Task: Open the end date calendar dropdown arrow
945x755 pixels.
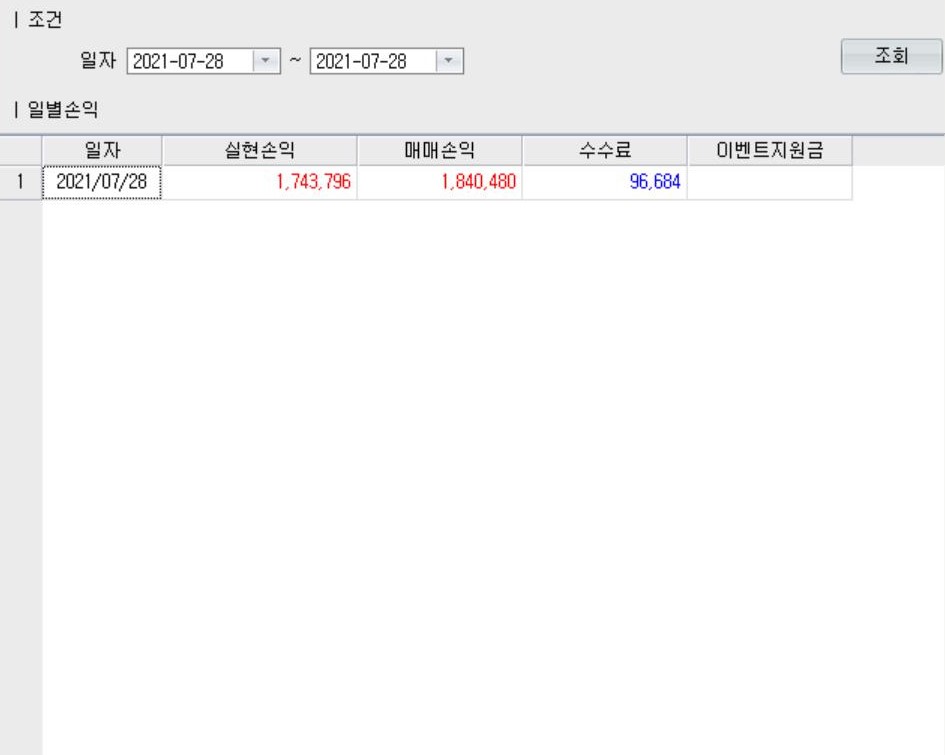Action: pos(448,62)
